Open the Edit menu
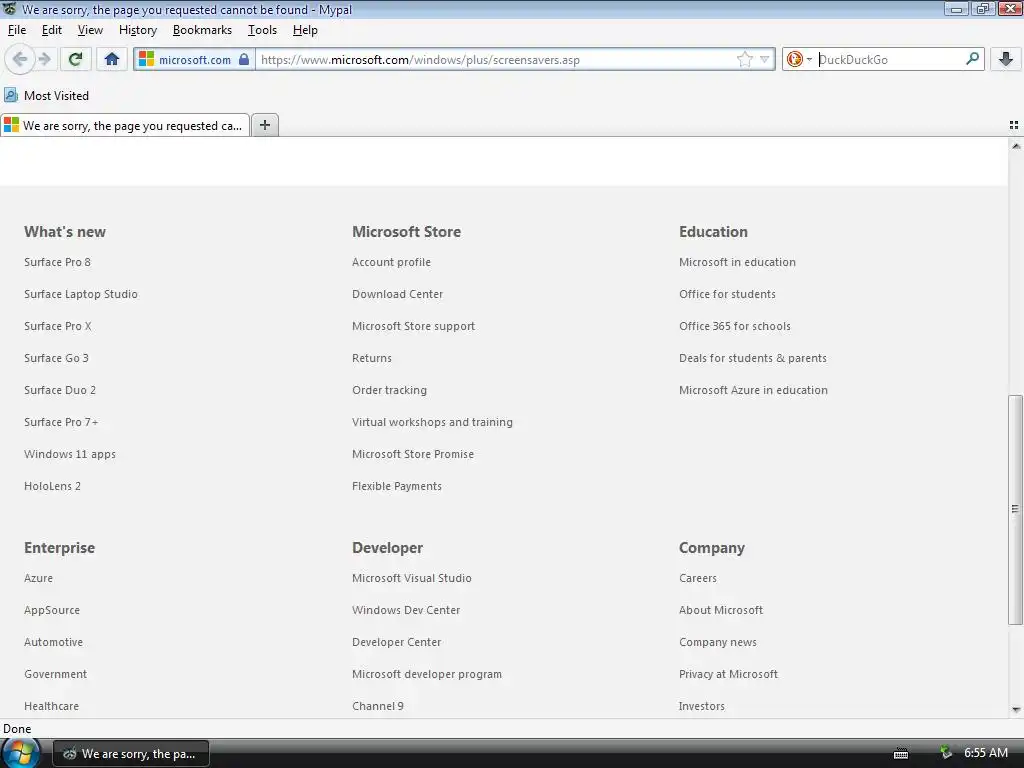 coord(52,30)
